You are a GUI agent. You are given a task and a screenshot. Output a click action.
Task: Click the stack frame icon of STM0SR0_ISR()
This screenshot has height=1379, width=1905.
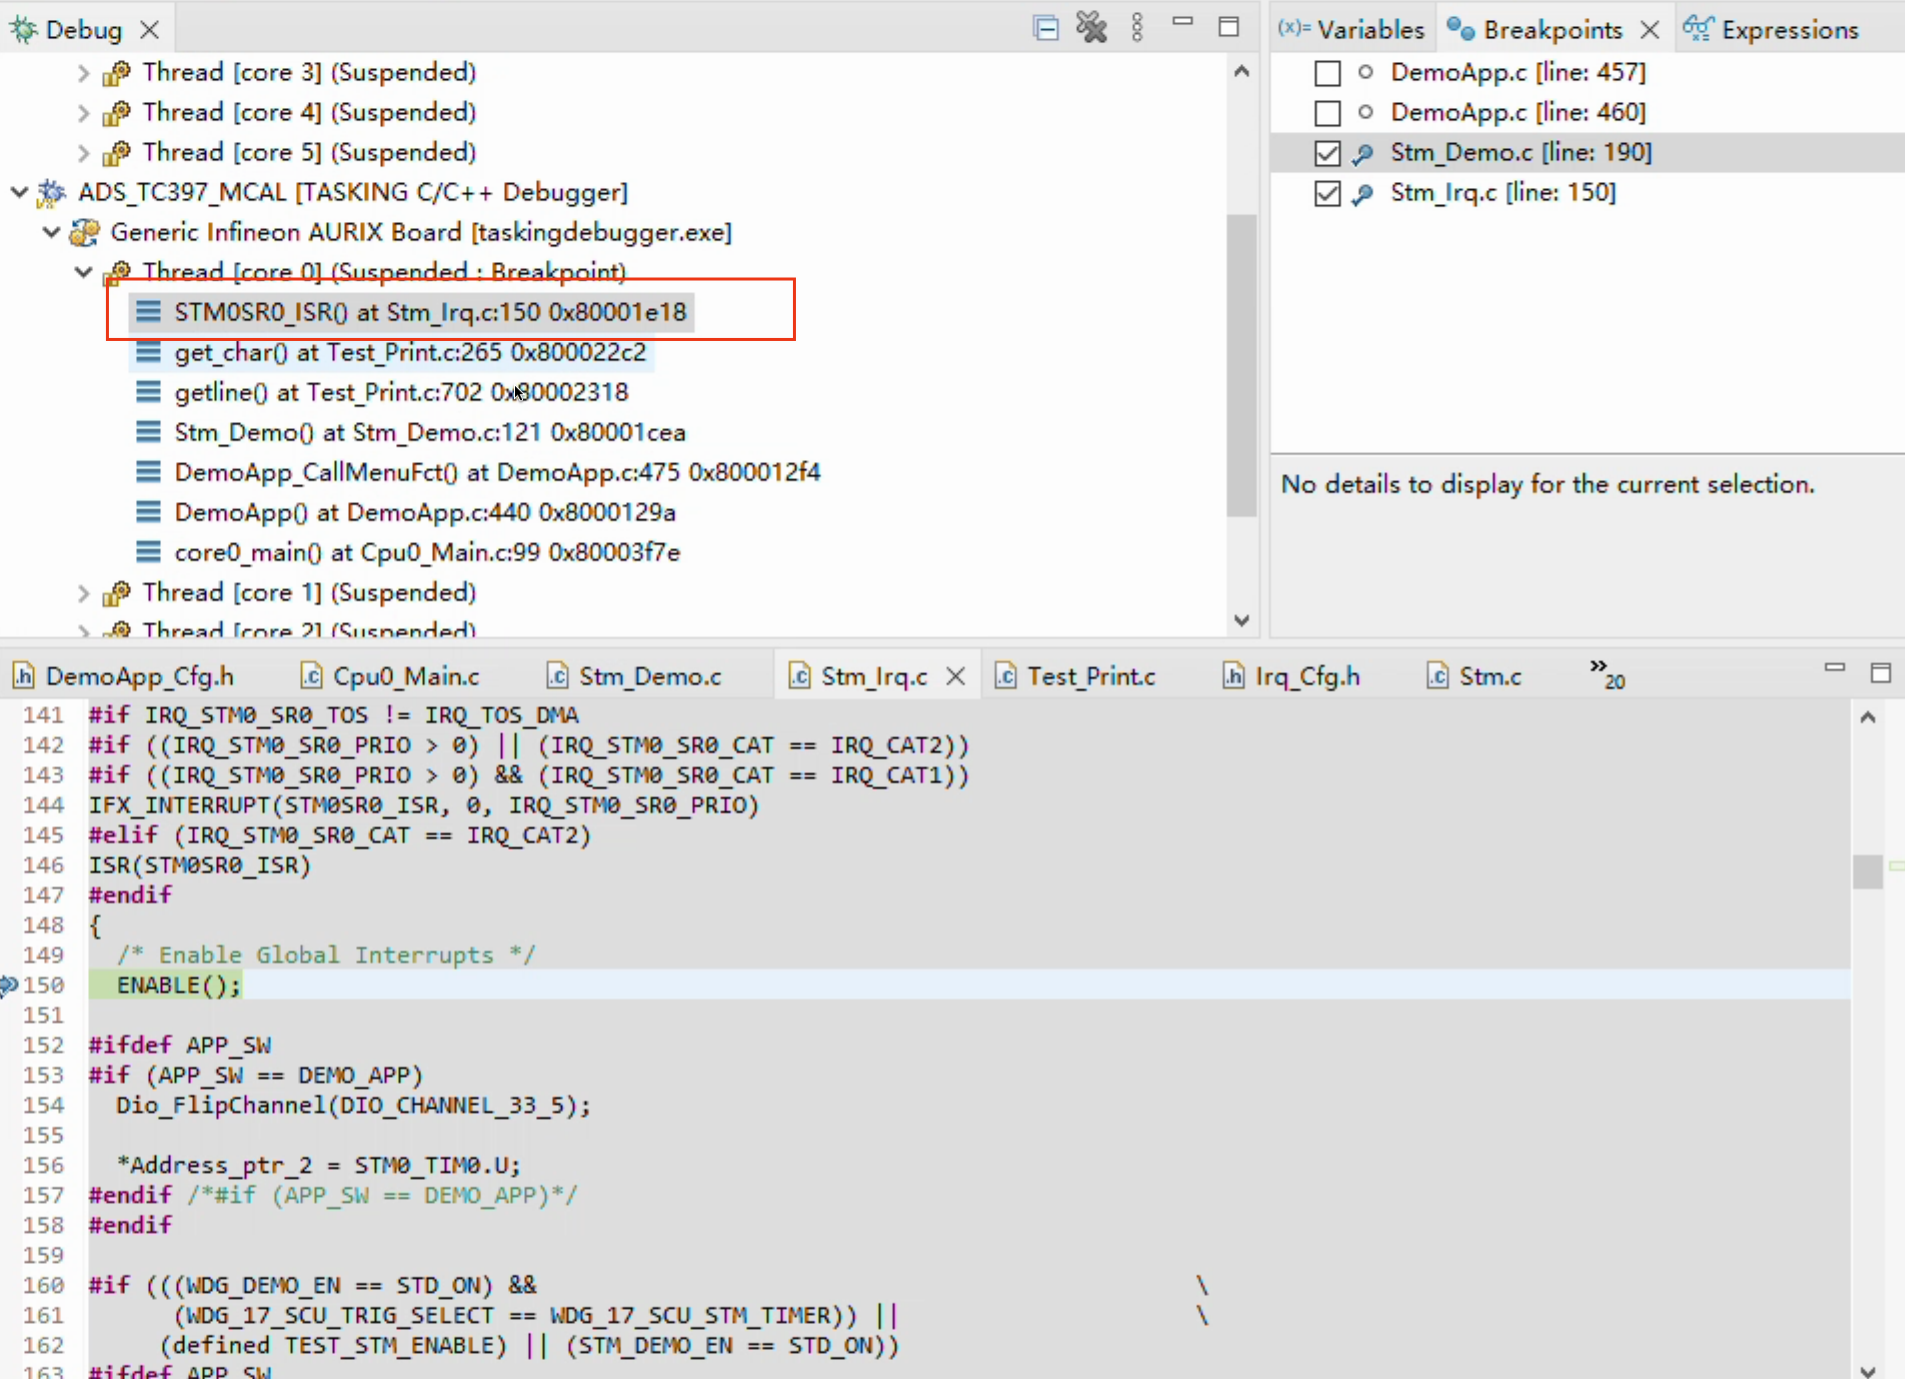point(148,312)
